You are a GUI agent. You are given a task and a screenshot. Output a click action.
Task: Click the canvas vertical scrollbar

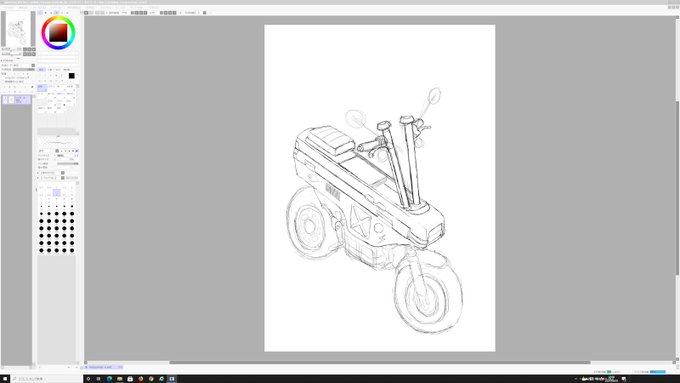tap(677, 187)
